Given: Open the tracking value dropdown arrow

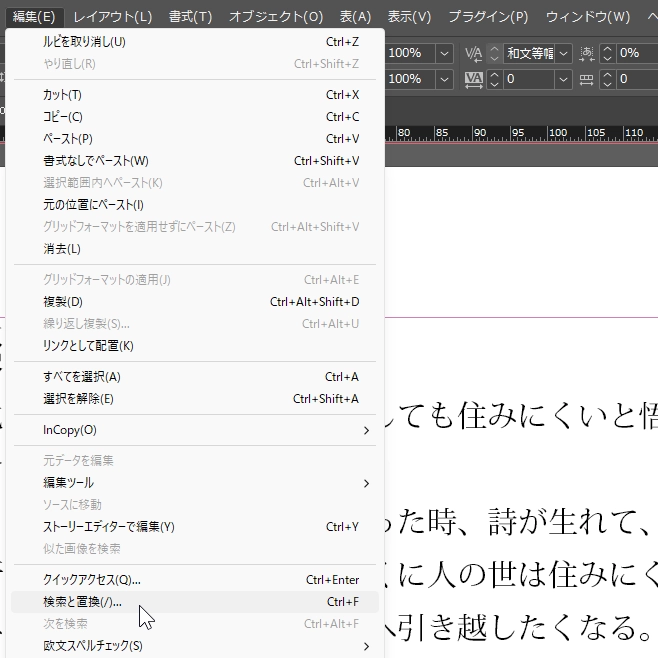Looking at the screenshot, I should [x=564, y=79].
